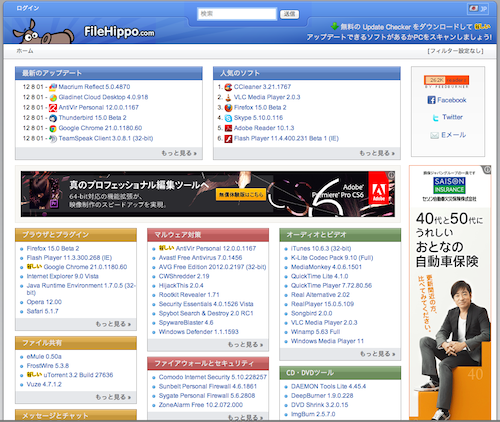Click the FileHippo hippo logo
Viewport: 500px width, 422px height.
tap(43, 32)
